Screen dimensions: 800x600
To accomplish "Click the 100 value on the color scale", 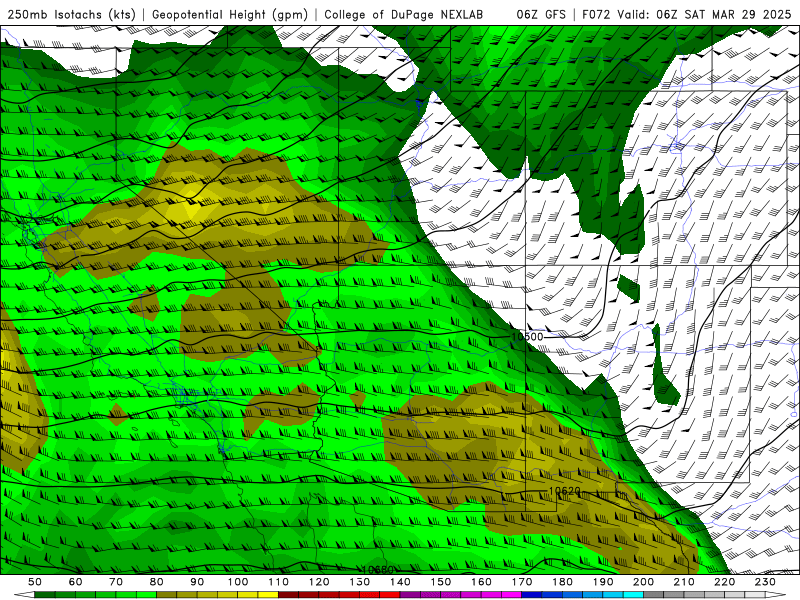I will (x=238, y=582).
